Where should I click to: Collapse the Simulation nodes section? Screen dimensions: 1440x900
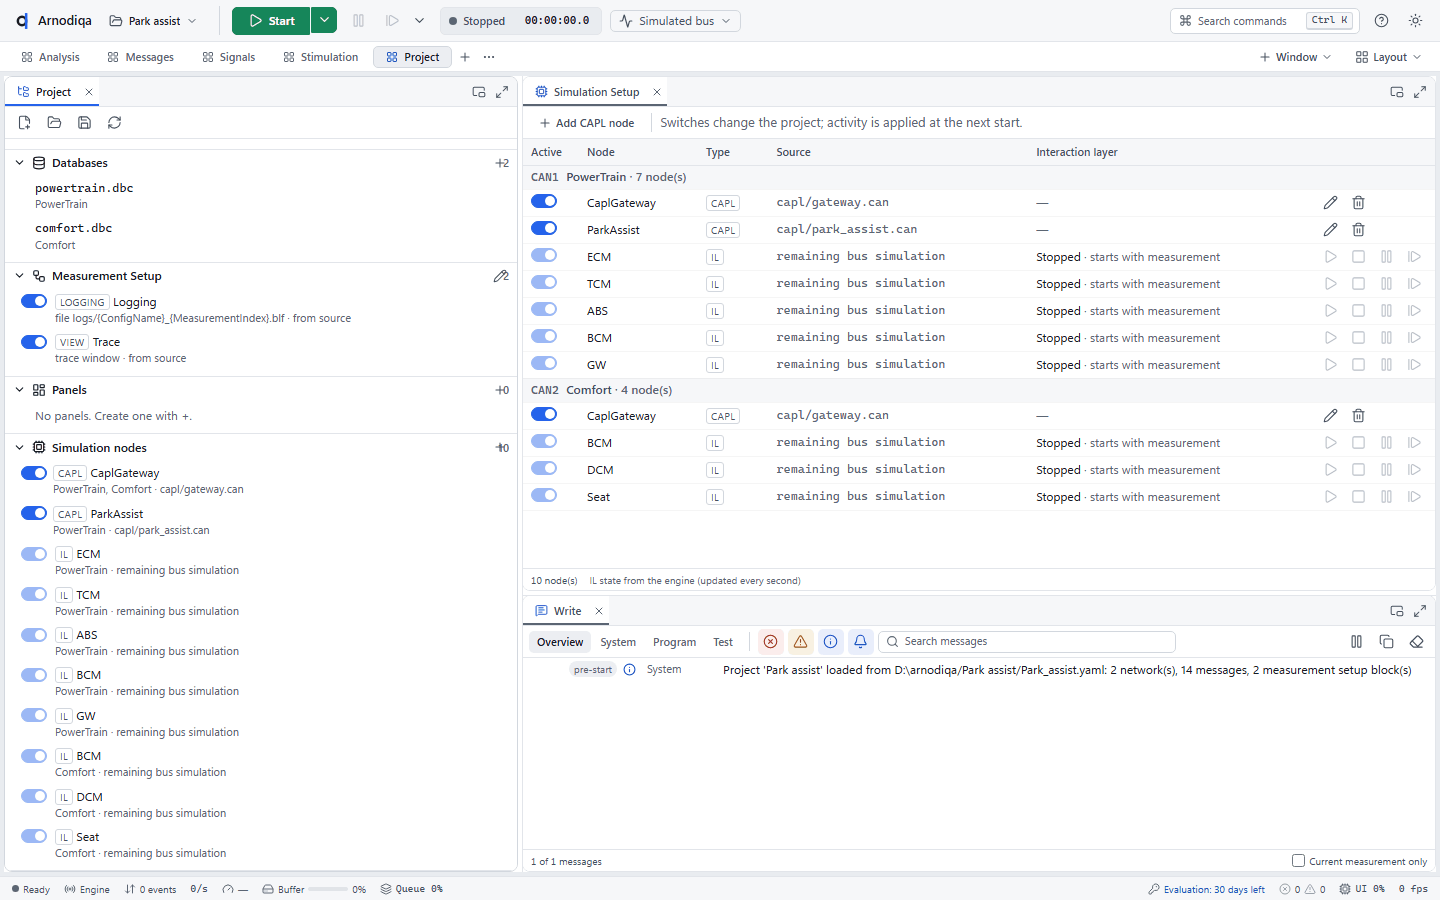[x=19, y=448]
